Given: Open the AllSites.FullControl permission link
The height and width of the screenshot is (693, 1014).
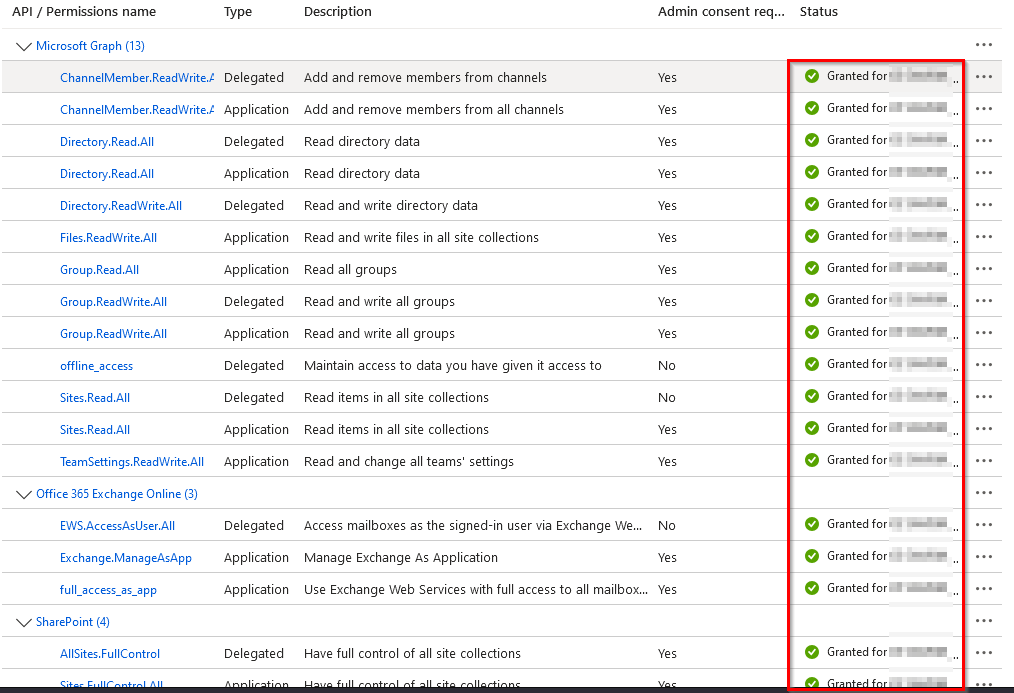Looking at the screenshot, I should 110,654.
